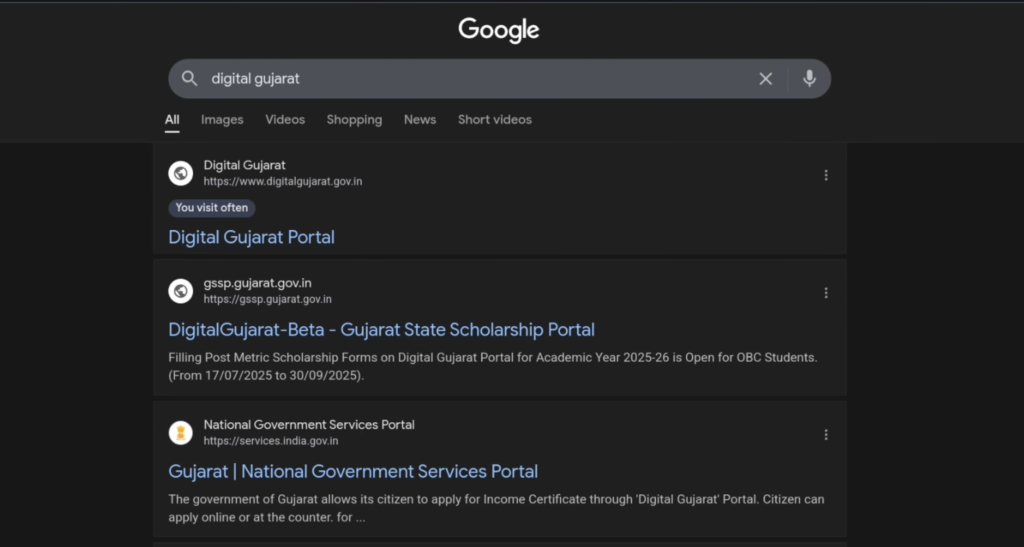Open more options for Digital Gujarat result
Screen dimensions: 1024x547
[826, 175]
